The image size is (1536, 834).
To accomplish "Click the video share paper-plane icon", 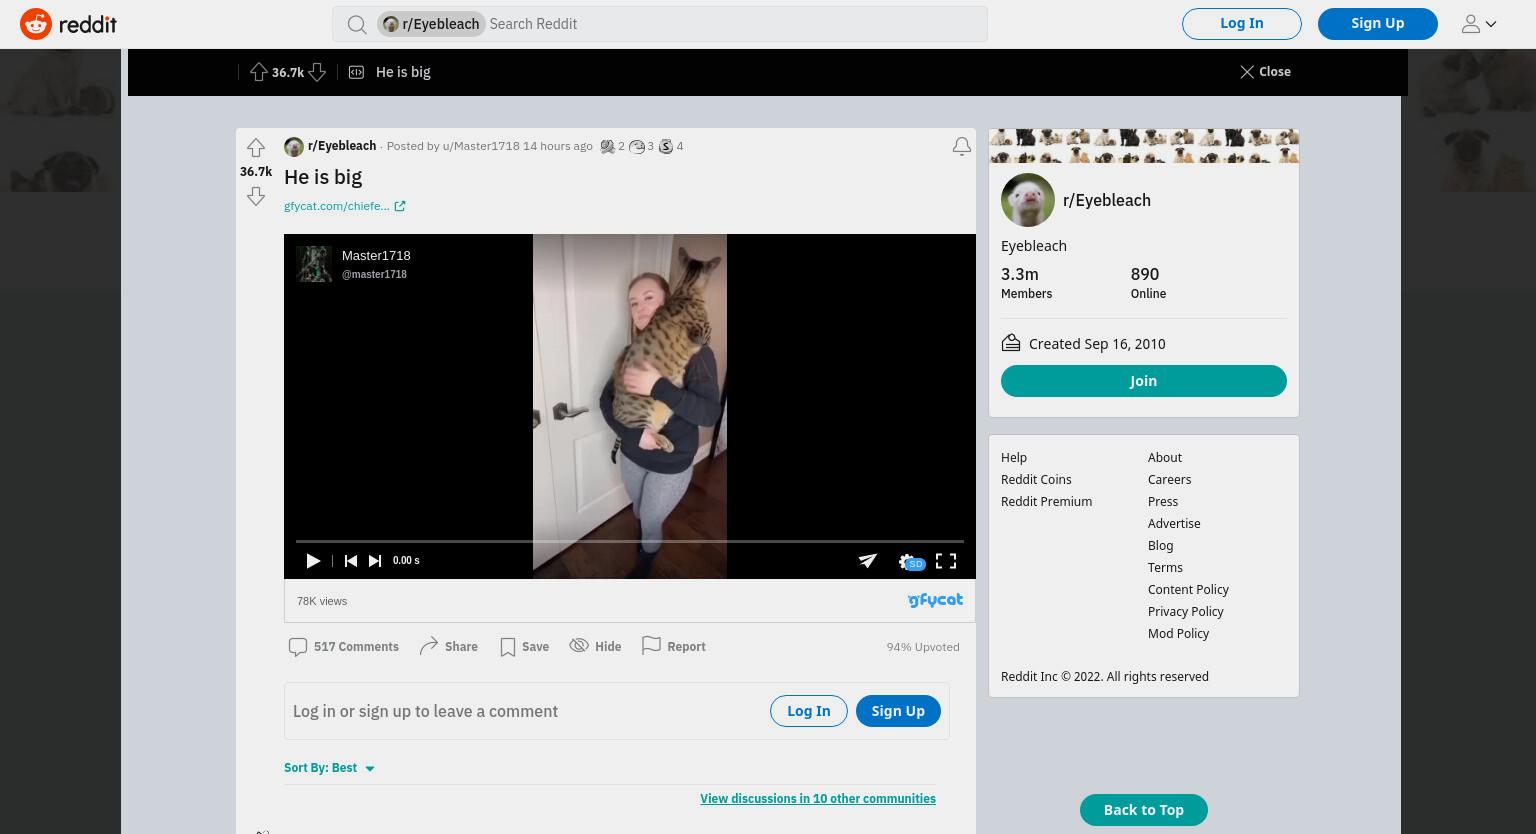I will (x=868, y=561).
